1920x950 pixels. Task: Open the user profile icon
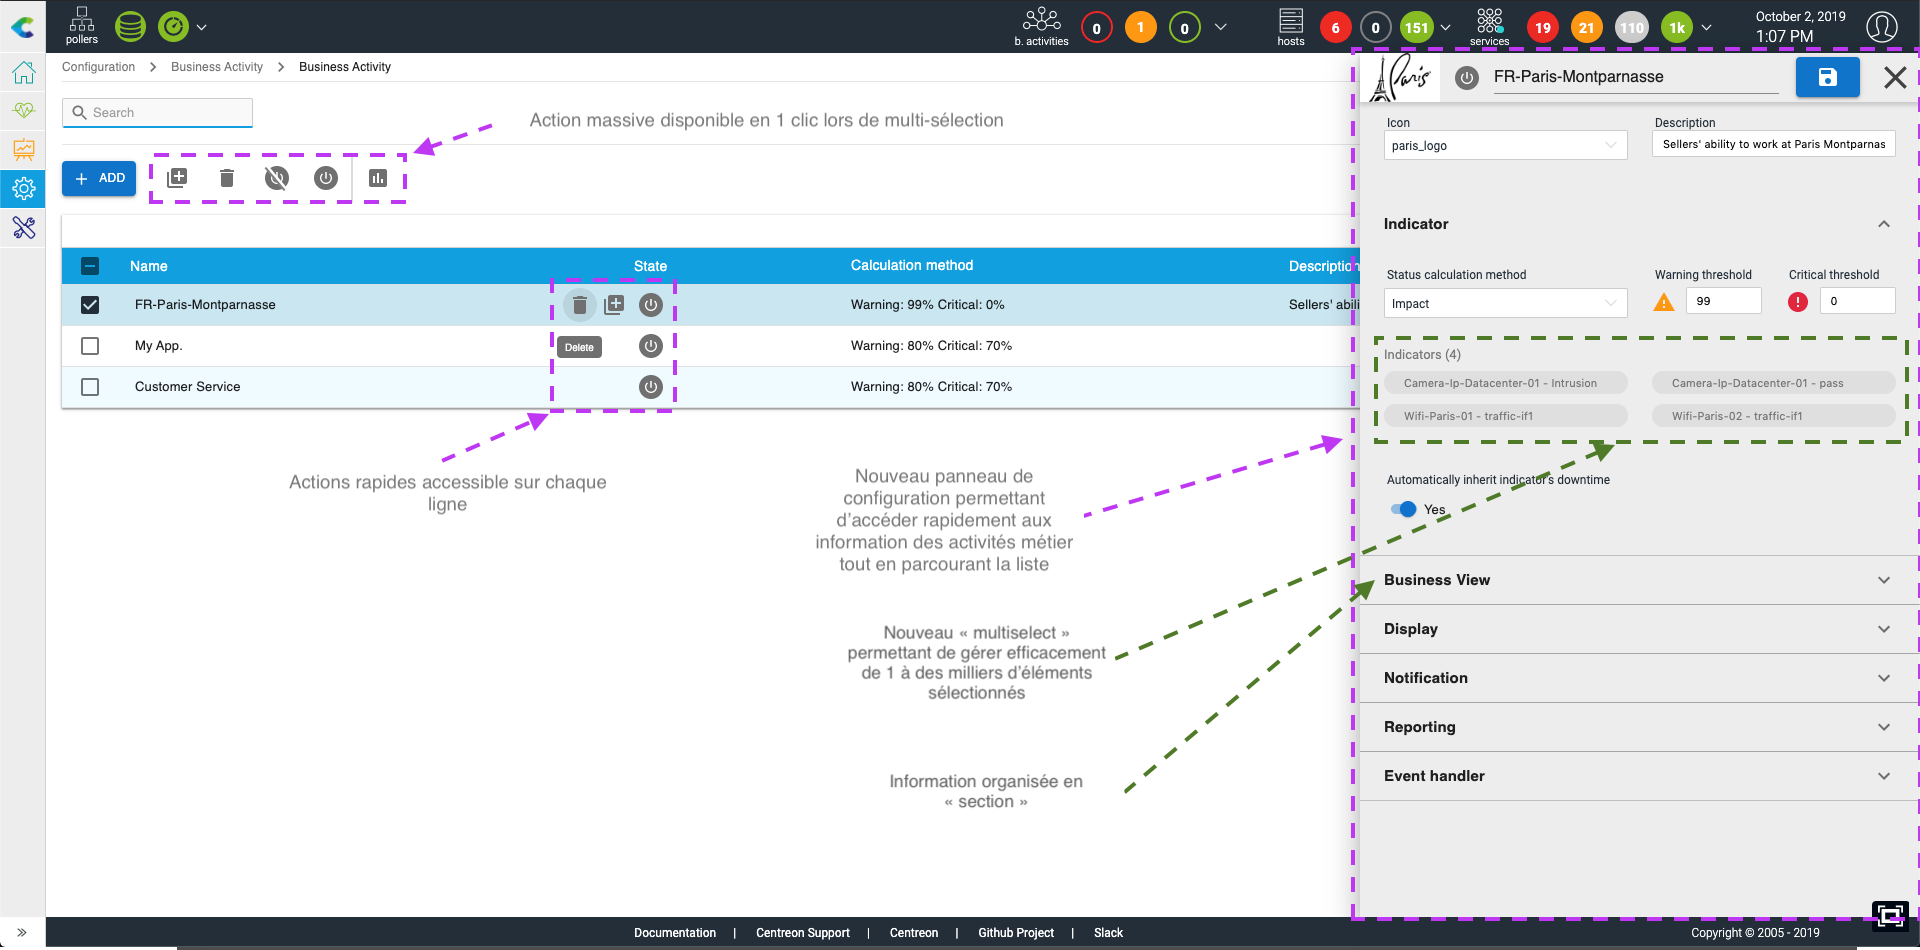pos(1881,27)
